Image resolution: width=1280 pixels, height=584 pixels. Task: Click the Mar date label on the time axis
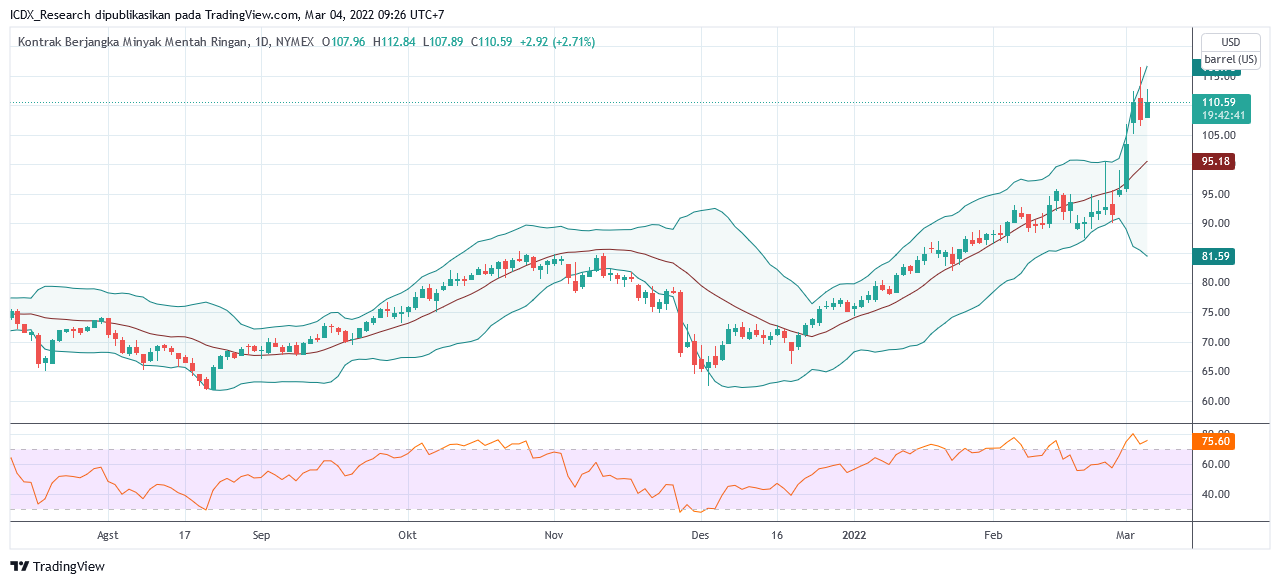(x=1126, y=535)
